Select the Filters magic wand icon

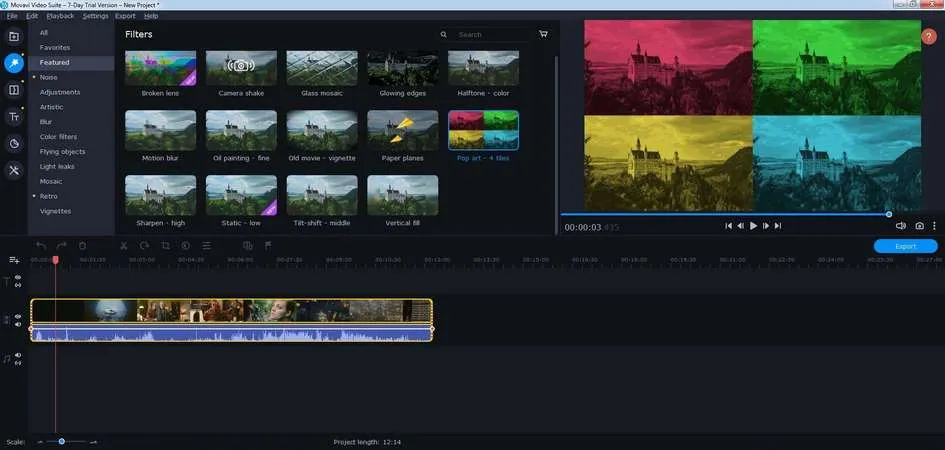tap(14, 63)
